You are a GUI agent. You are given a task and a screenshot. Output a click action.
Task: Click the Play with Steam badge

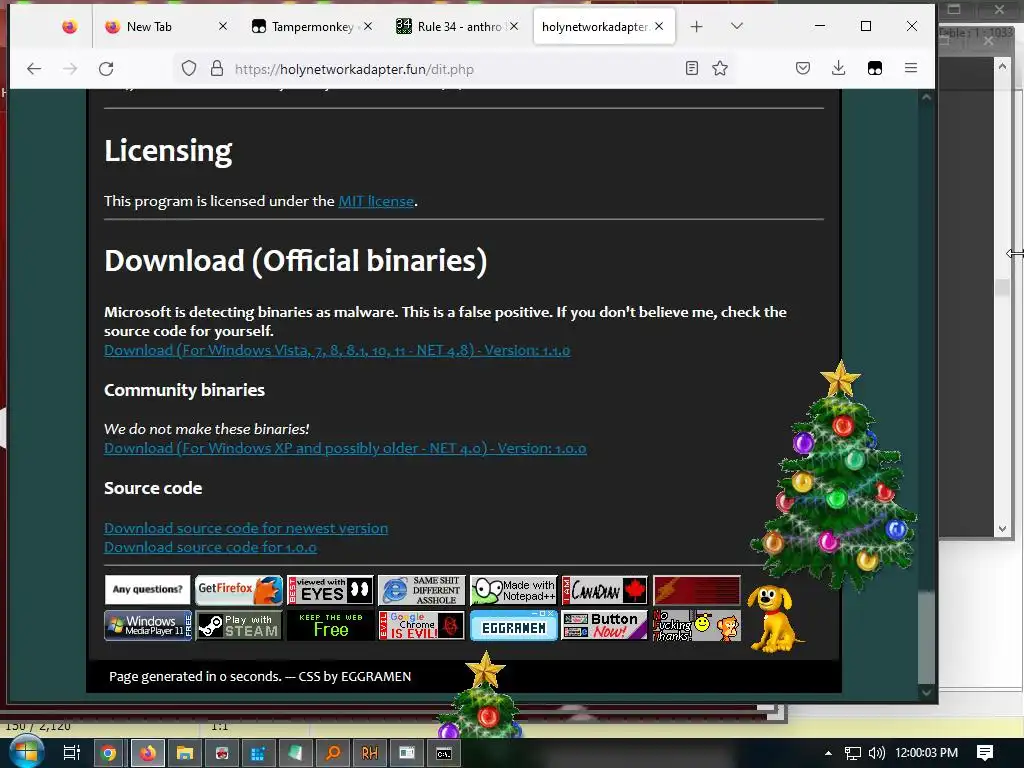pos(239,626)
